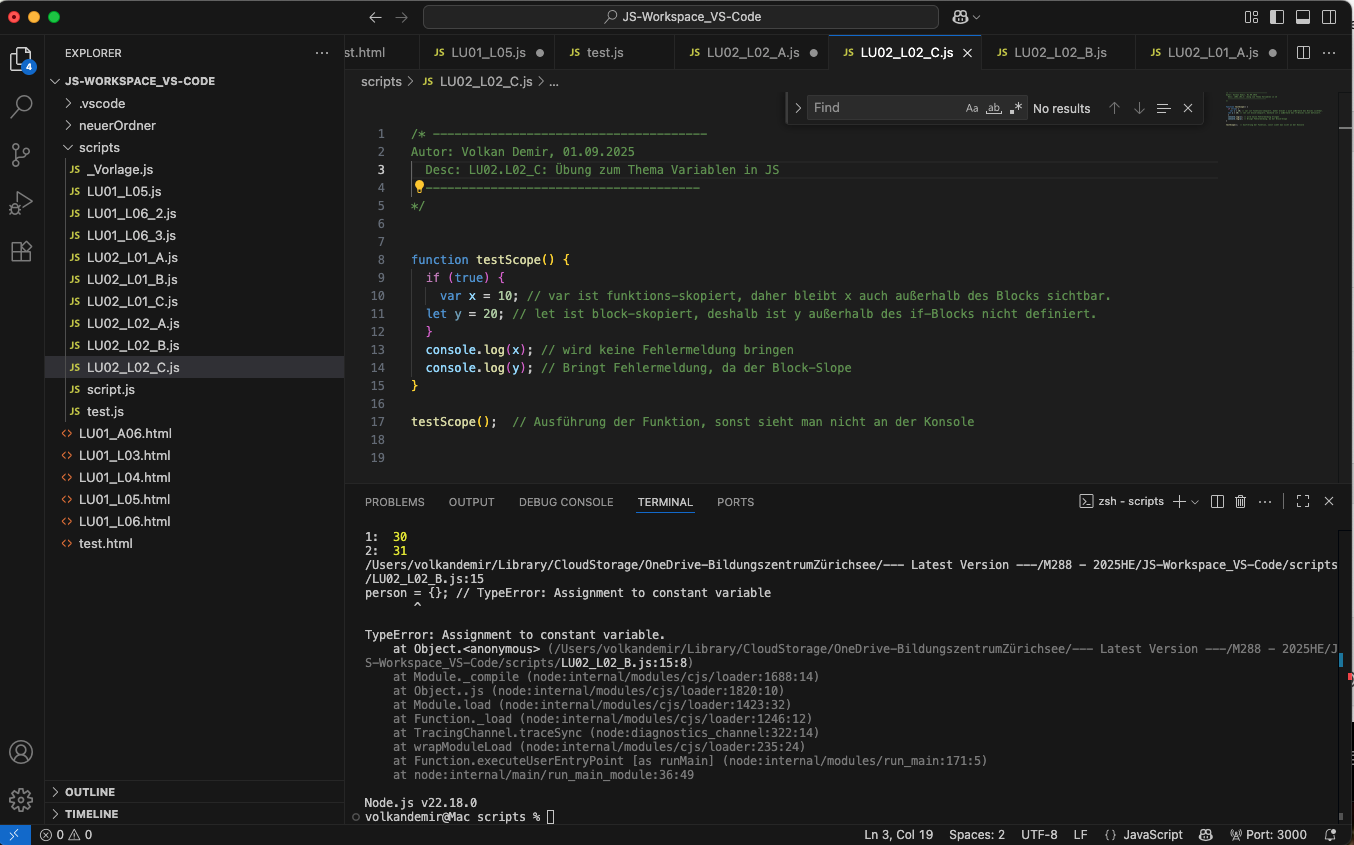Maximize the panel size
The width and height of the screenshot is (1354, 845).
tap(1303, 501)
